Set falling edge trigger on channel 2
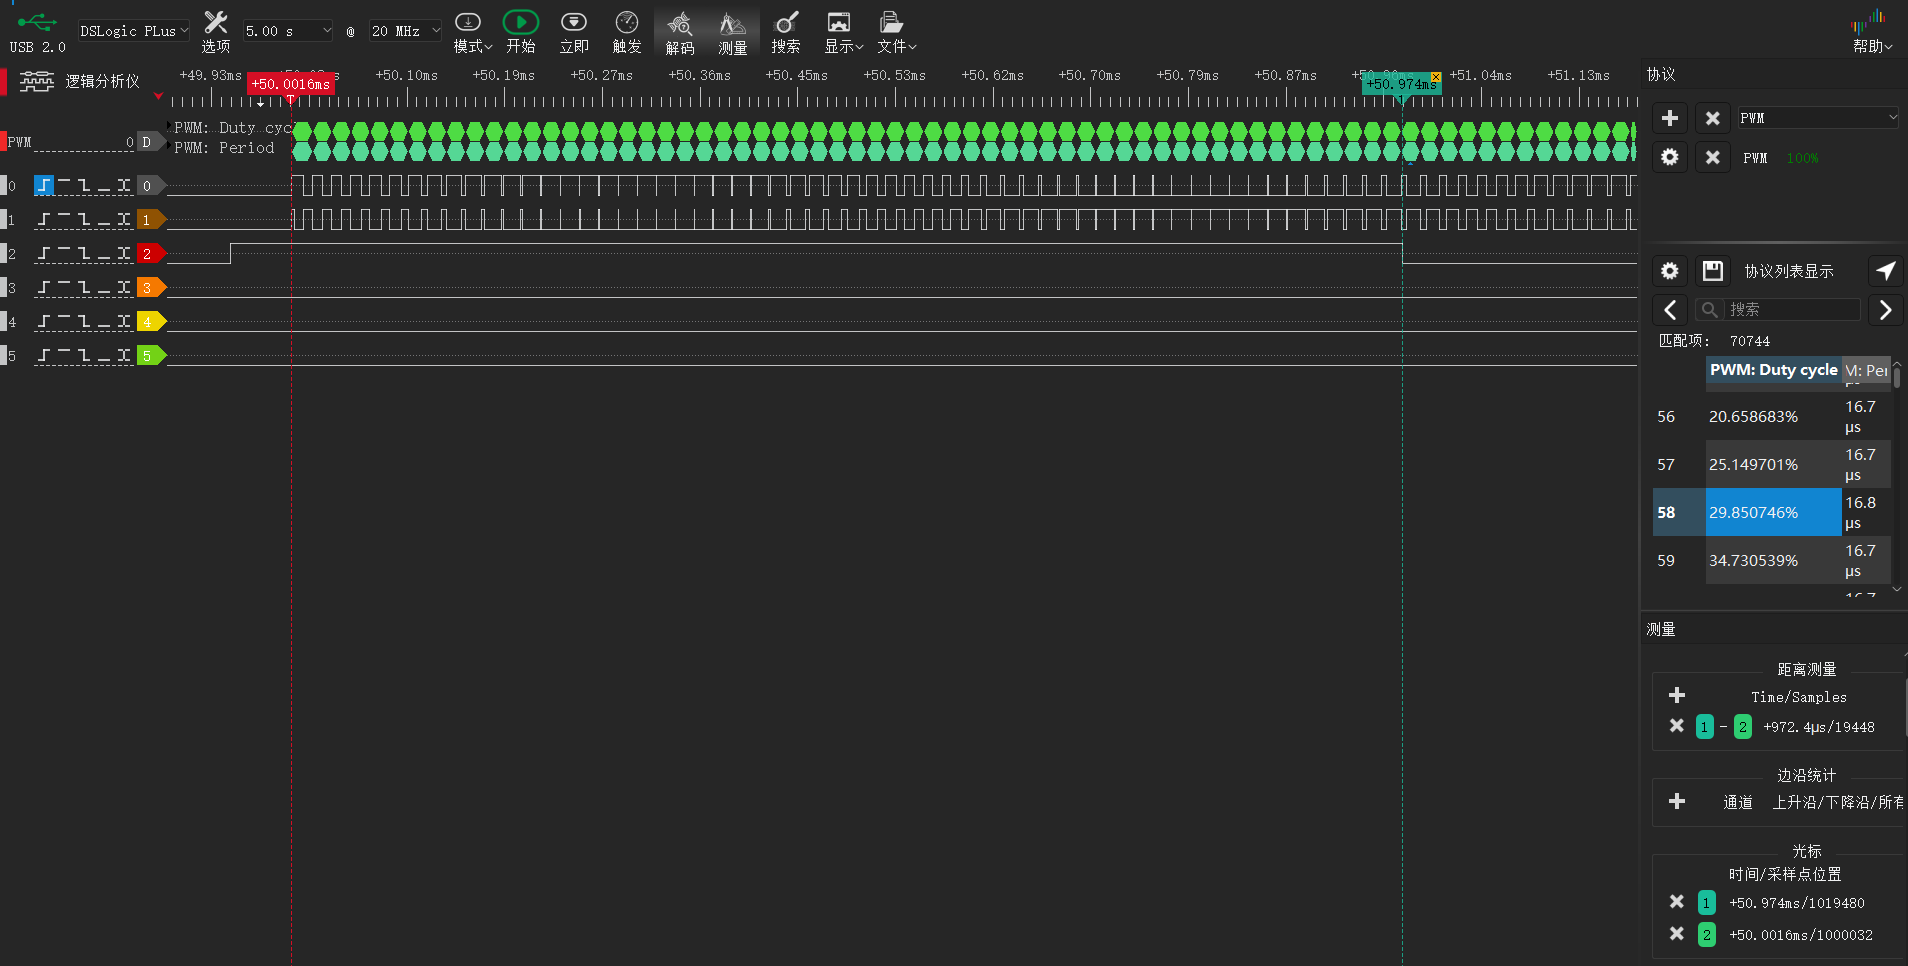Image resolution: width=1908 pixels, height=966 pixels. 84,254
